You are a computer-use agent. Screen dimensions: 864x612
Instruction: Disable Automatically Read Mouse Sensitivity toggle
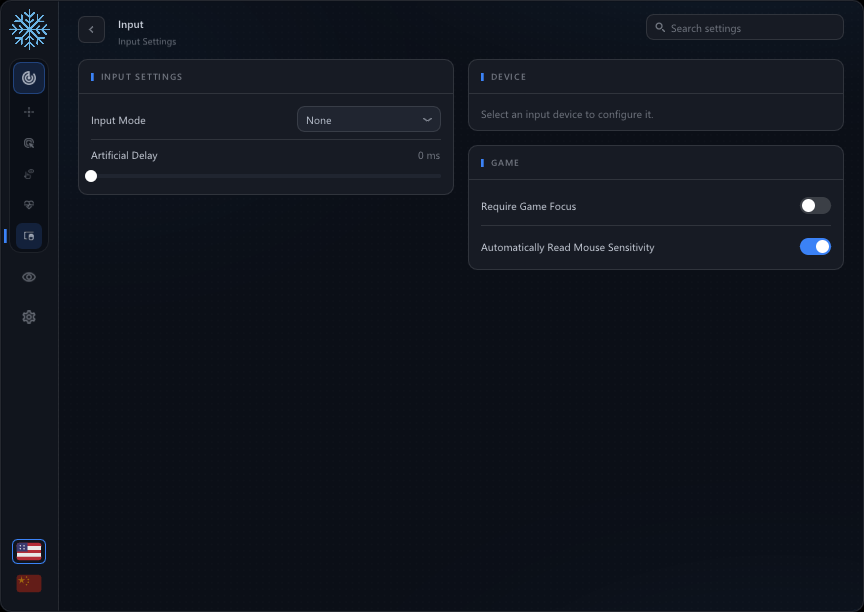click(x=815, y=247)
